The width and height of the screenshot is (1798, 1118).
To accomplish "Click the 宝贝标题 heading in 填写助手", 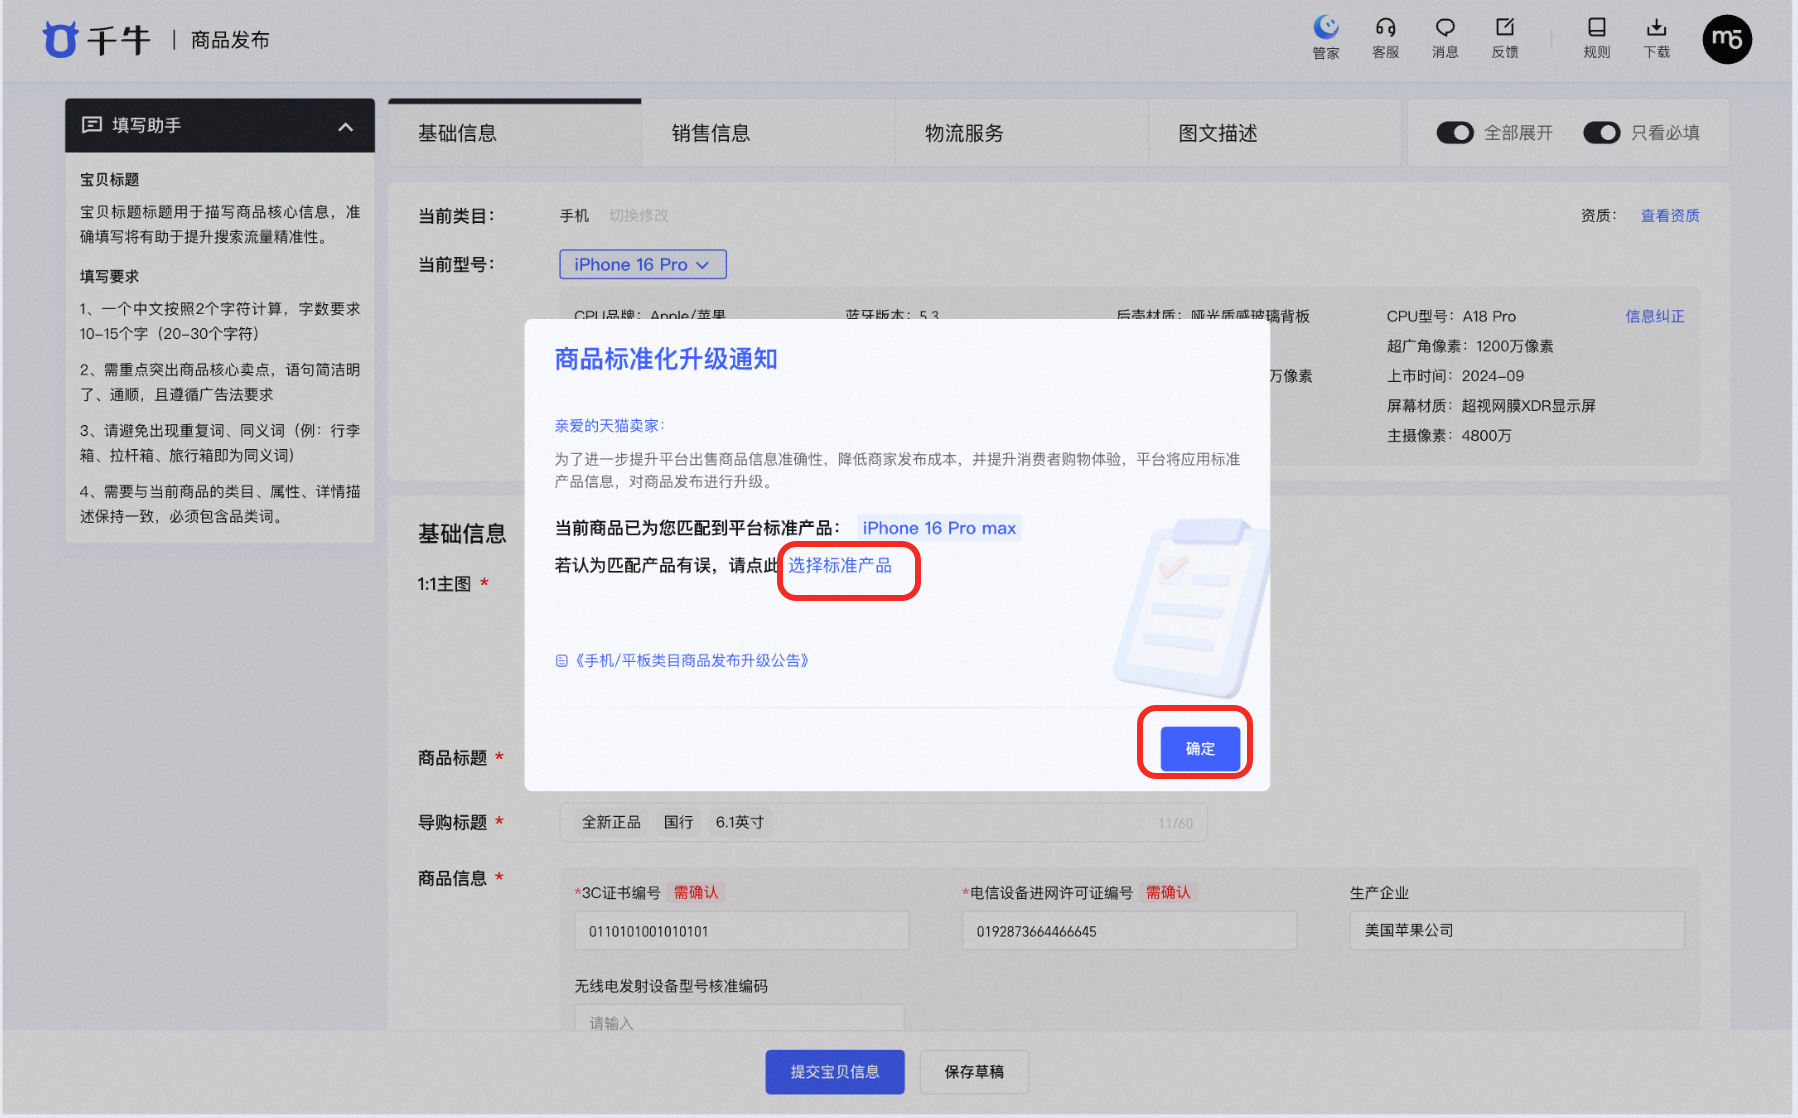I will point(110,180).
